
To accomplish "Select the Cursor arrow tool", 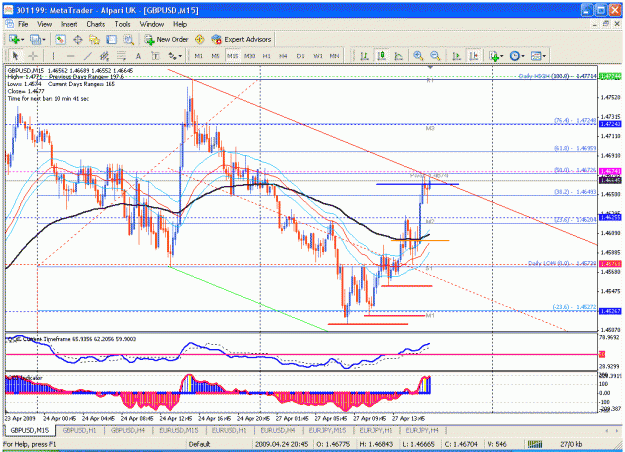I will pyautogui.click(x=16, y=56).
